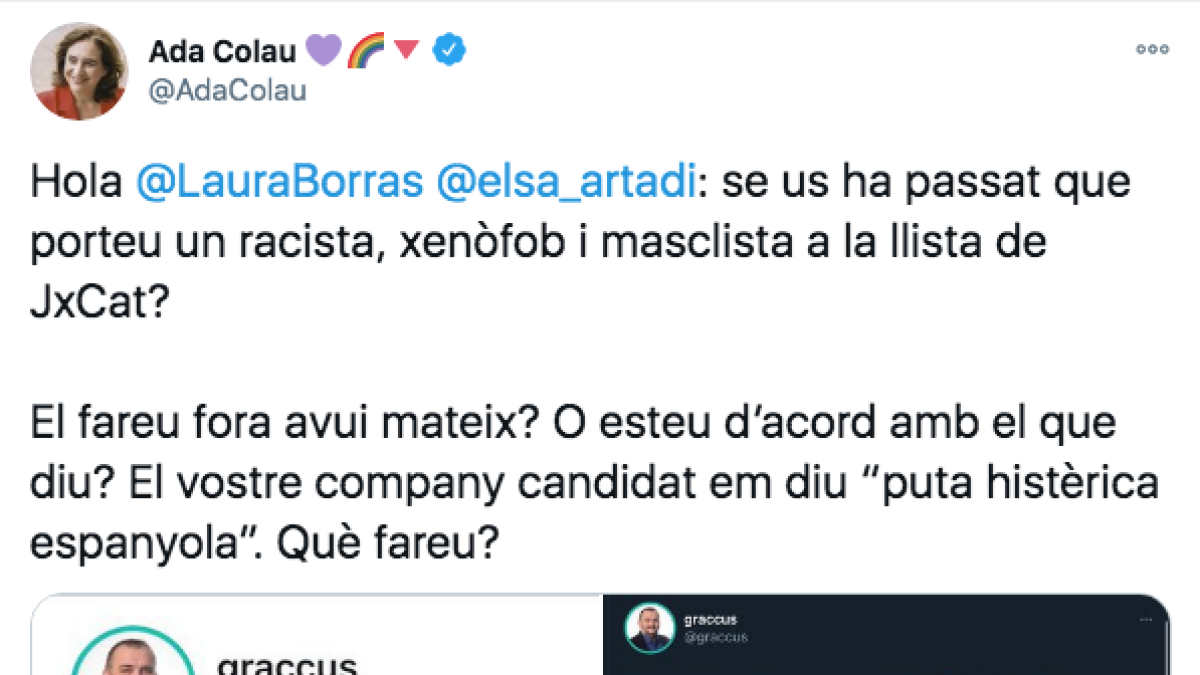Click the purple heart emoji in the display name
1200x675 pixels.
tap(322, 49)
